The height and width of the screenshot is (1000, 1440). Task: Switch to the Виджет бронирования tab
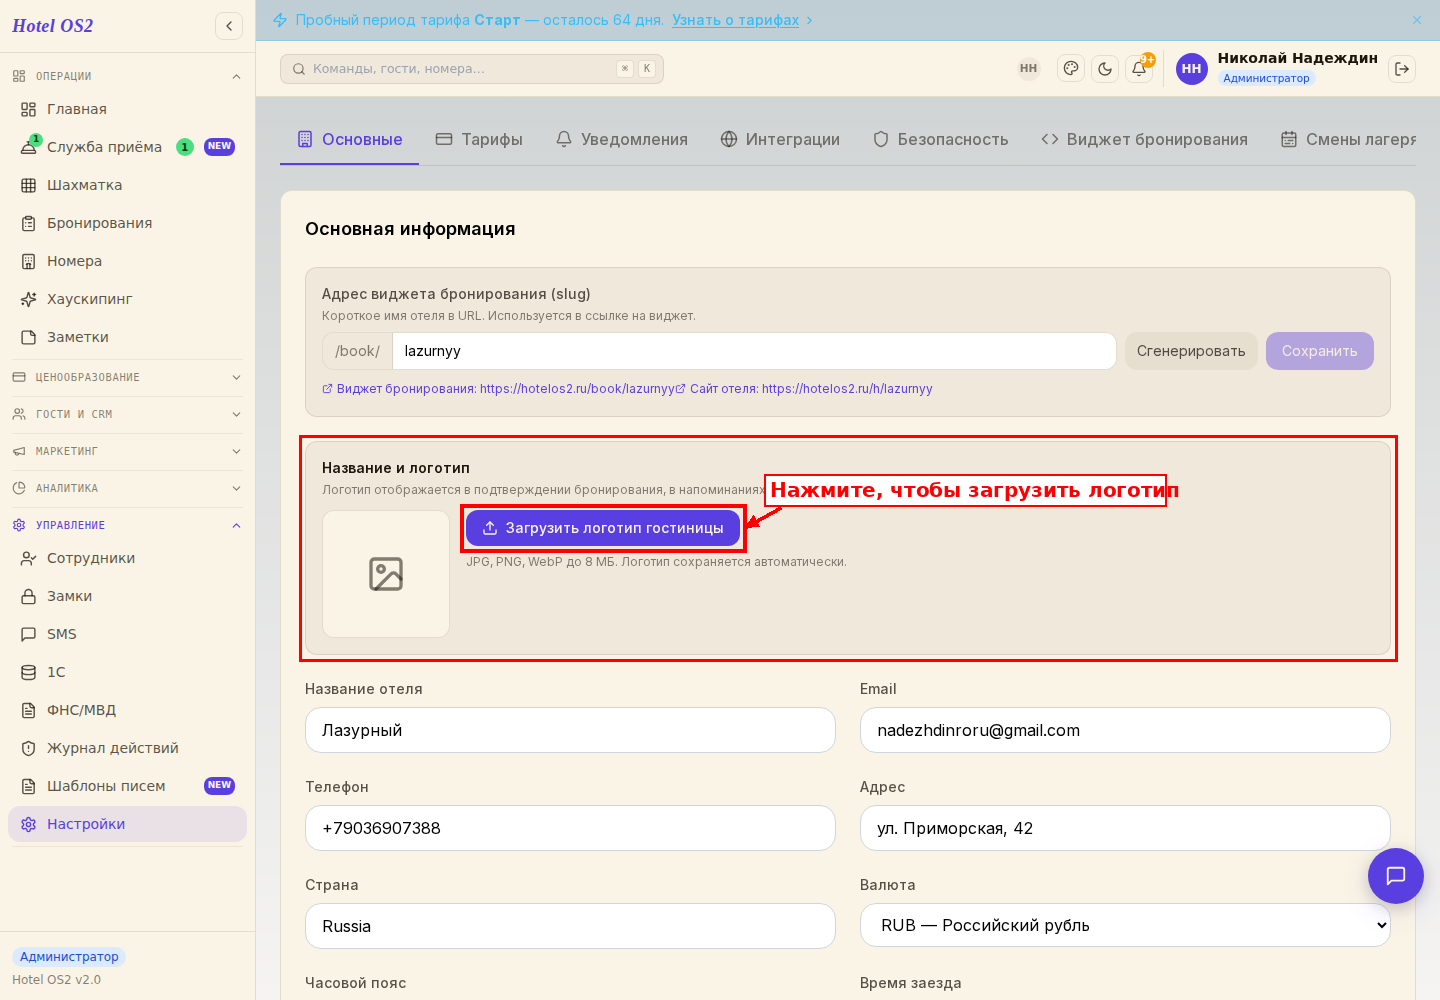click(1145, 139)
